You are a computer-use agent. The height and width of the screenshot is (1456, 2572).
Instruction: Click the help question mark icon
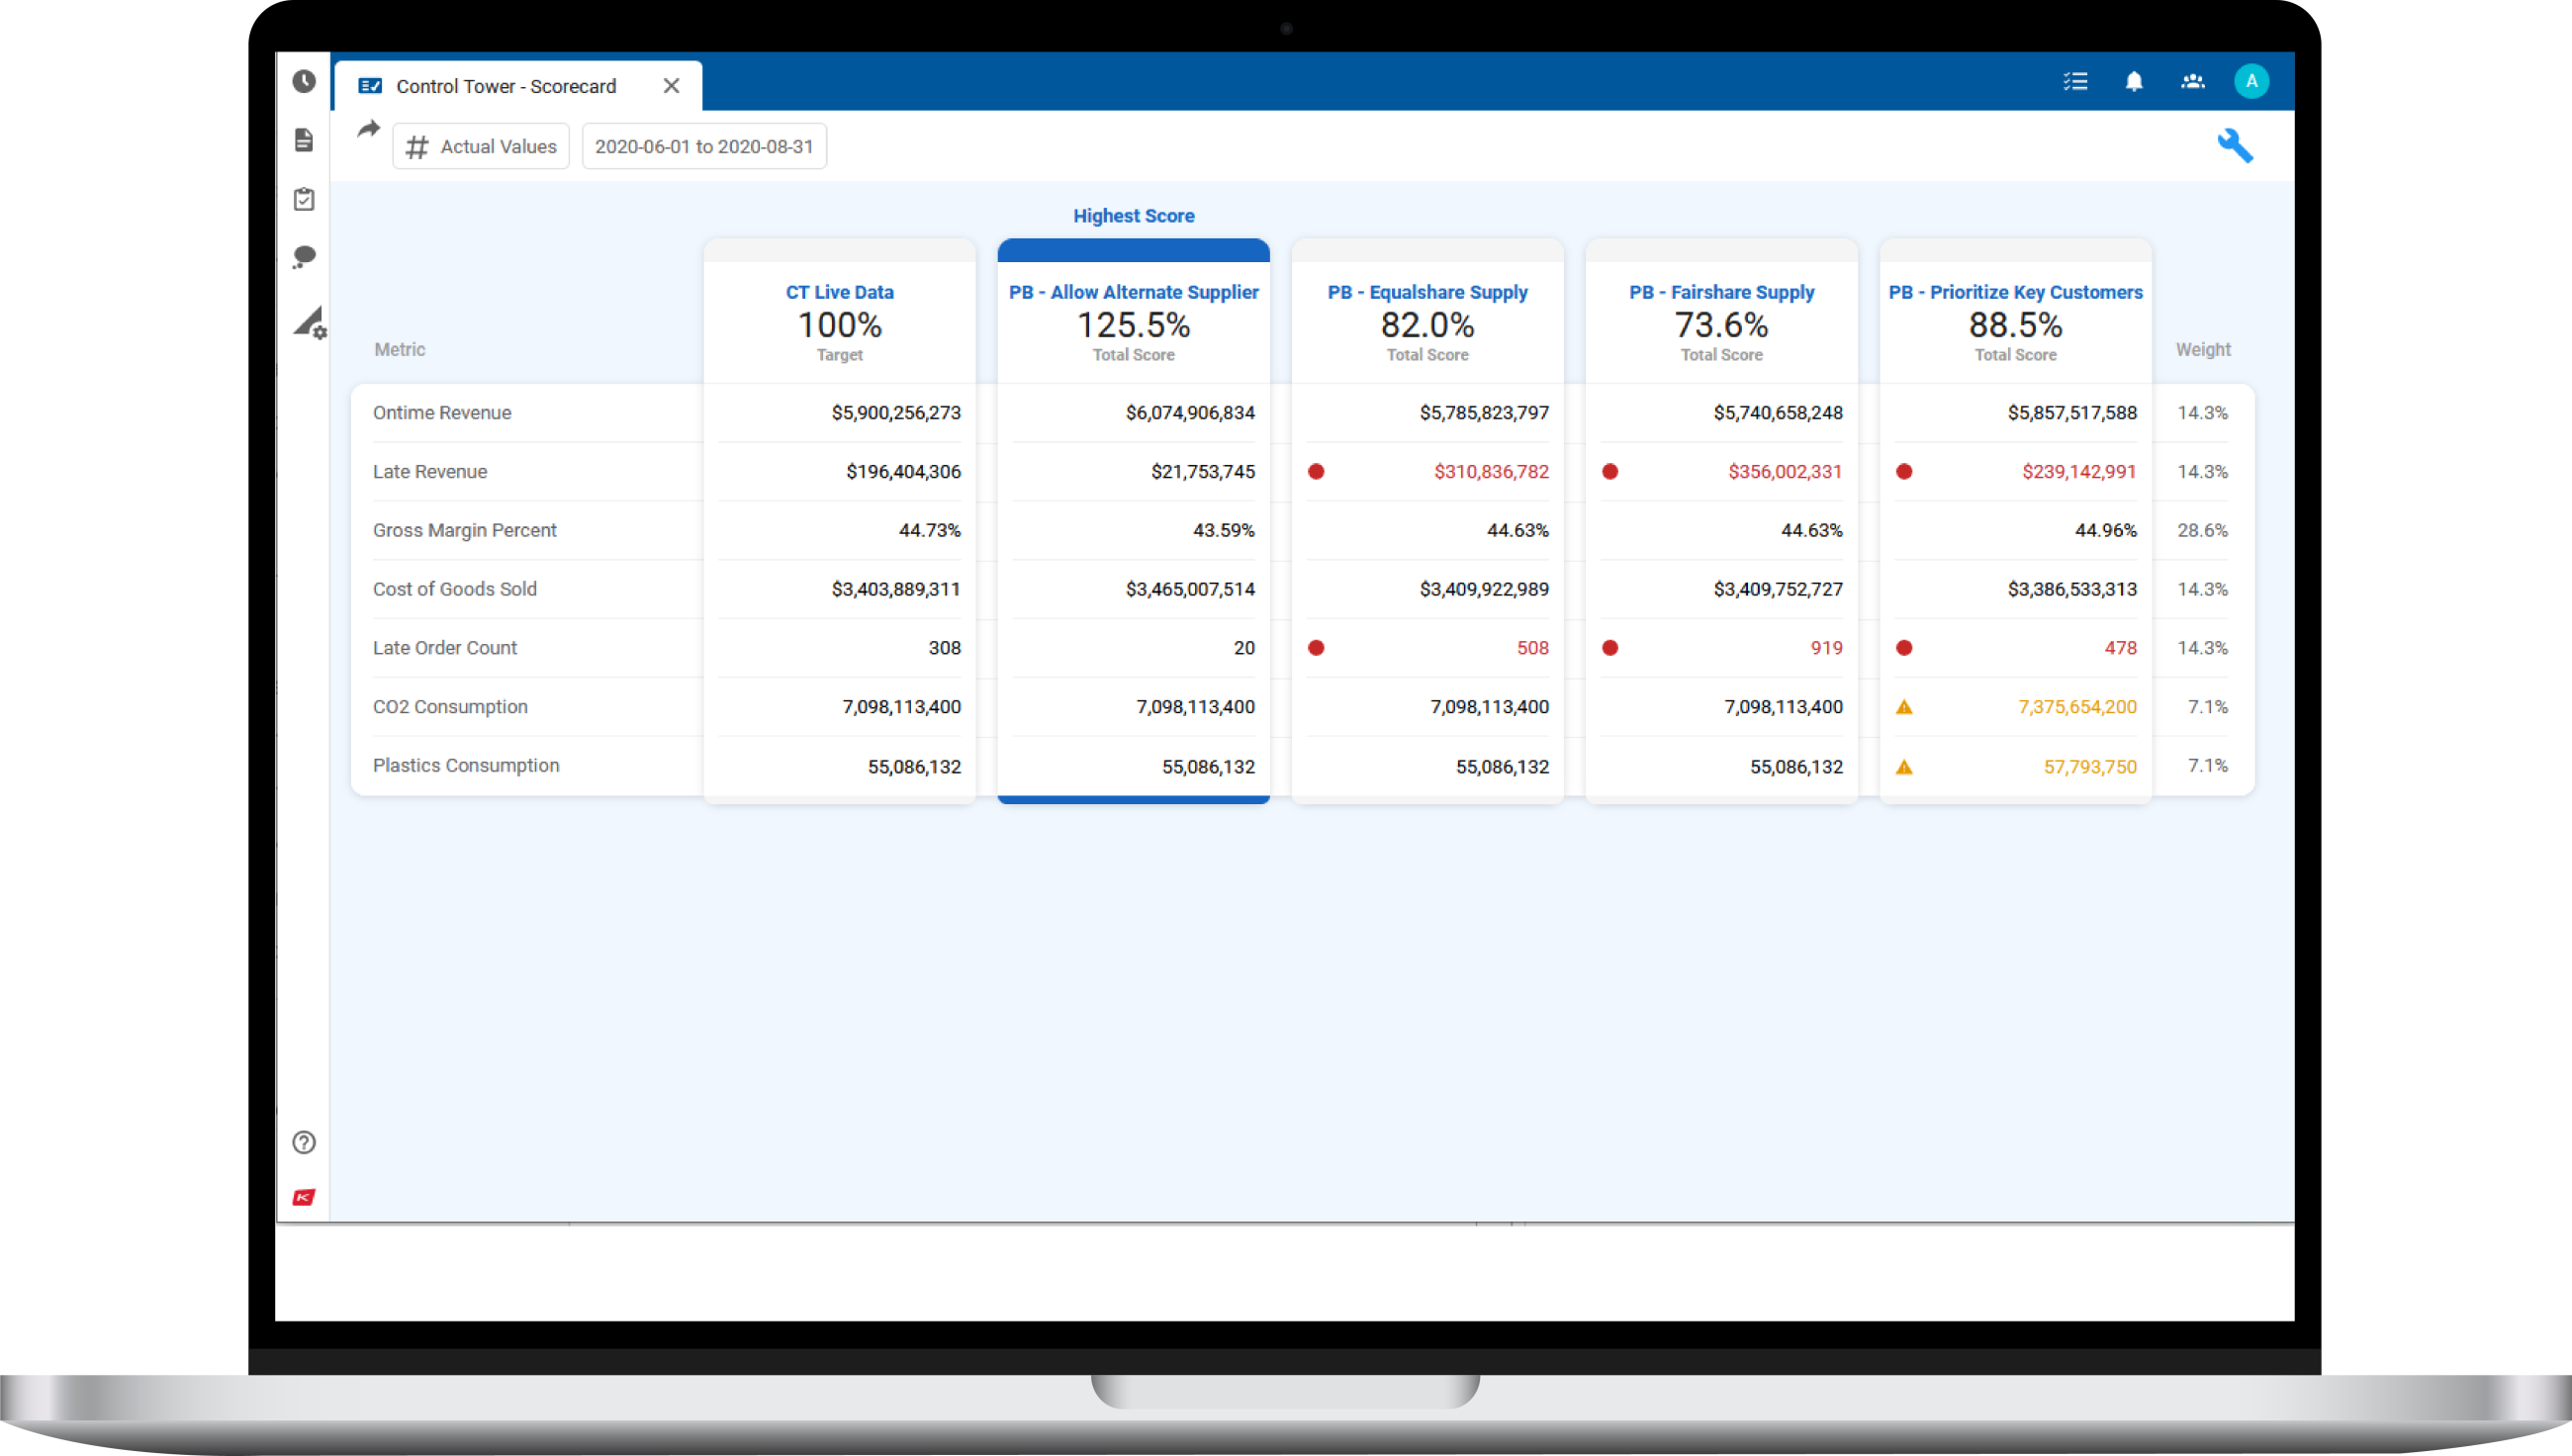[x=304, y=1142]
